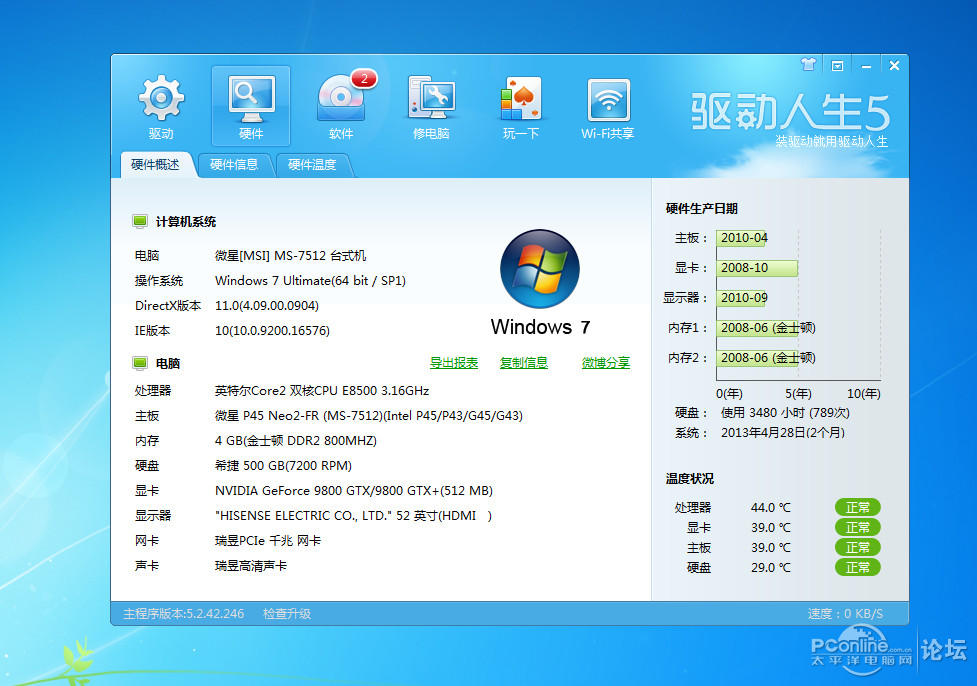Screen dimensions: 977x686
Task: Click the red badge on 软件 icon
Action: (x=364, y=79)
